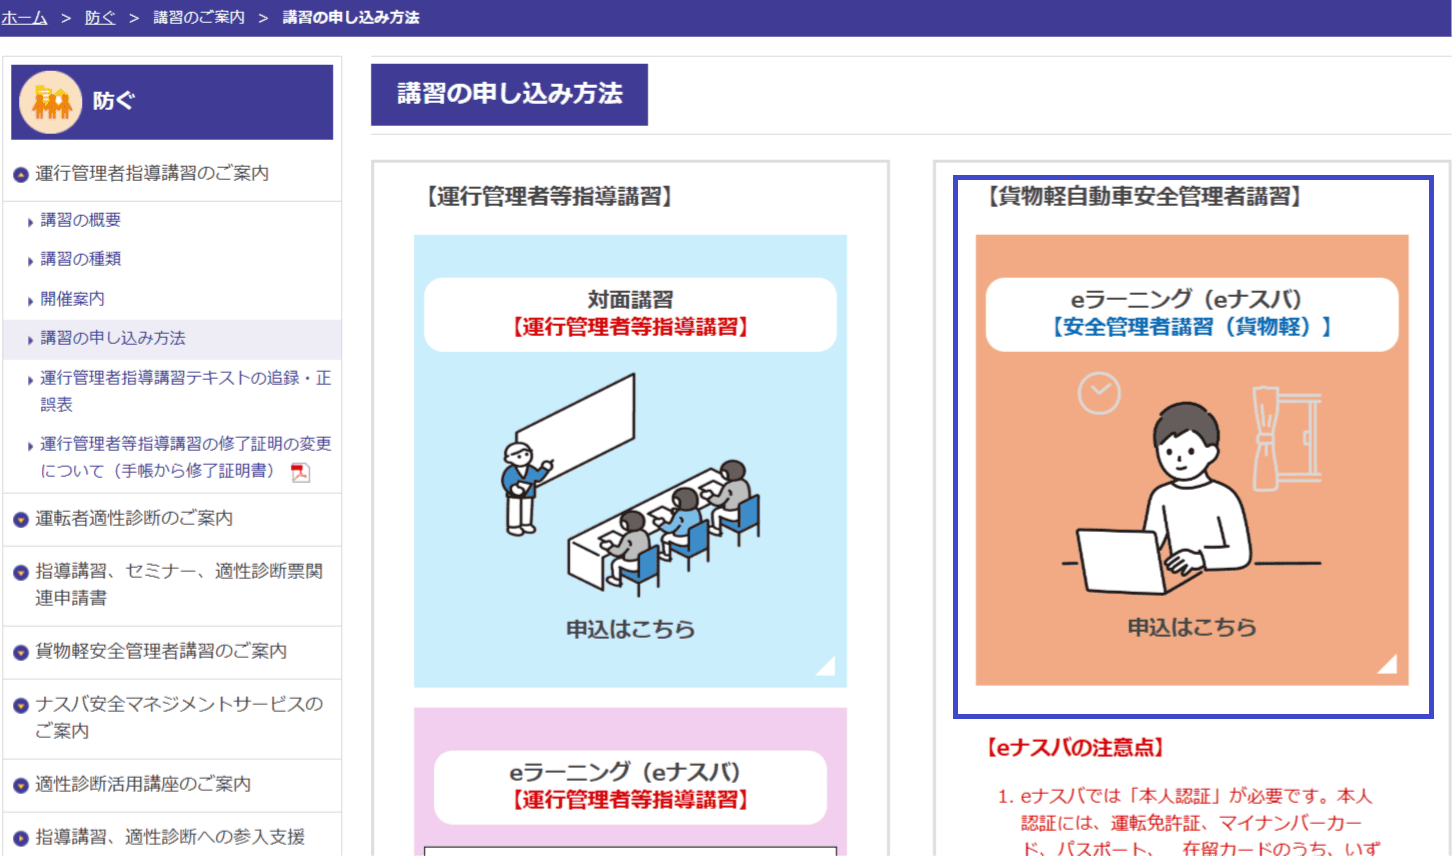Go to 防ぐ in the breadcrumb

(x=100, y=17)
